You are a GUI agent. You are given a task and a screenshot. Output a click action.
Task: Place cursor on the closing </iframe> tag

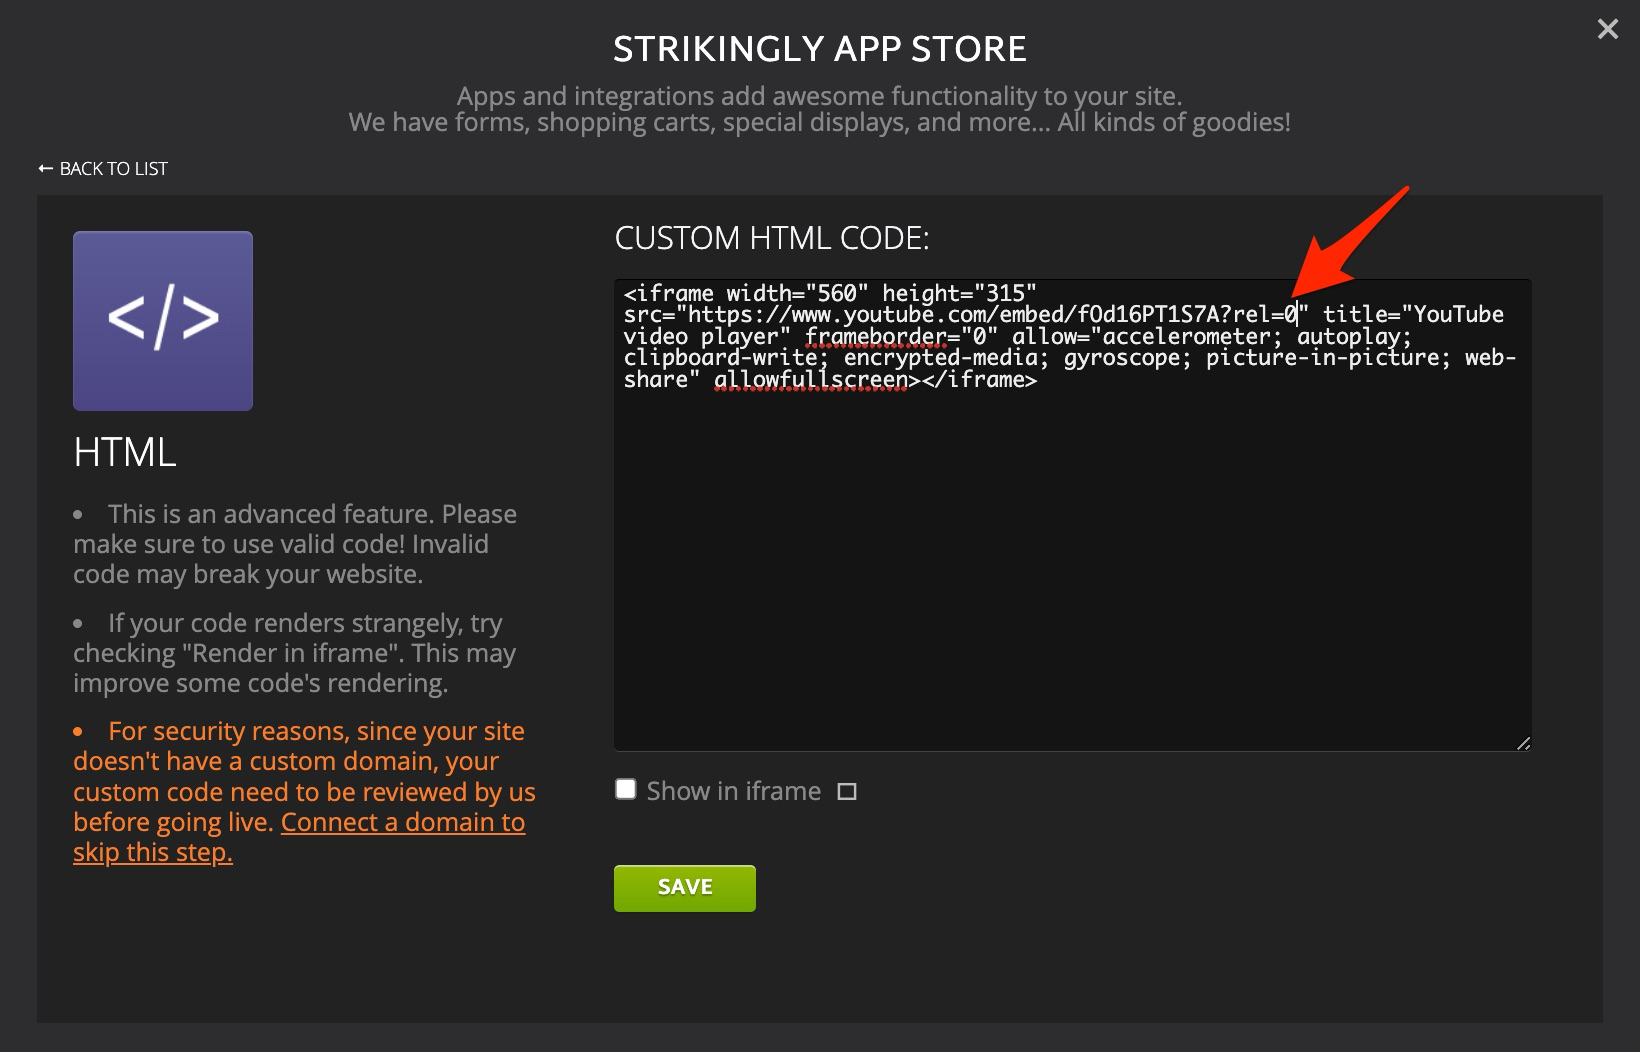[x=979, y=380]
